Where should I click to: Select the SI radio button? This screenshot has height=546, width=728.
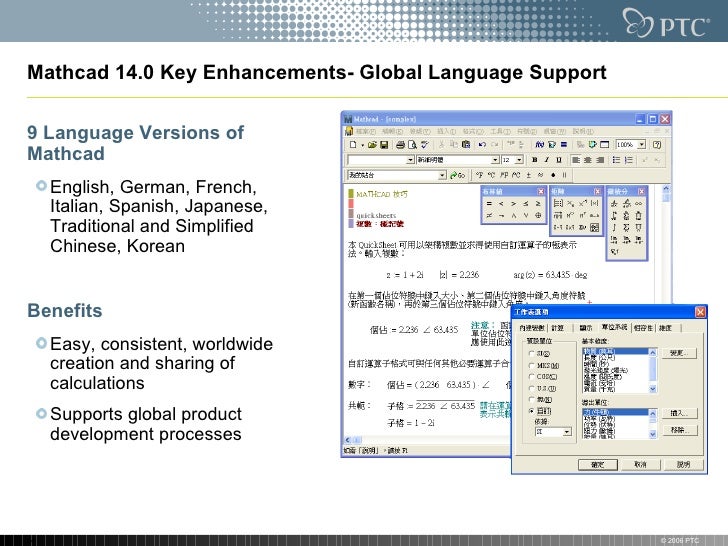[x=532, y=354]
